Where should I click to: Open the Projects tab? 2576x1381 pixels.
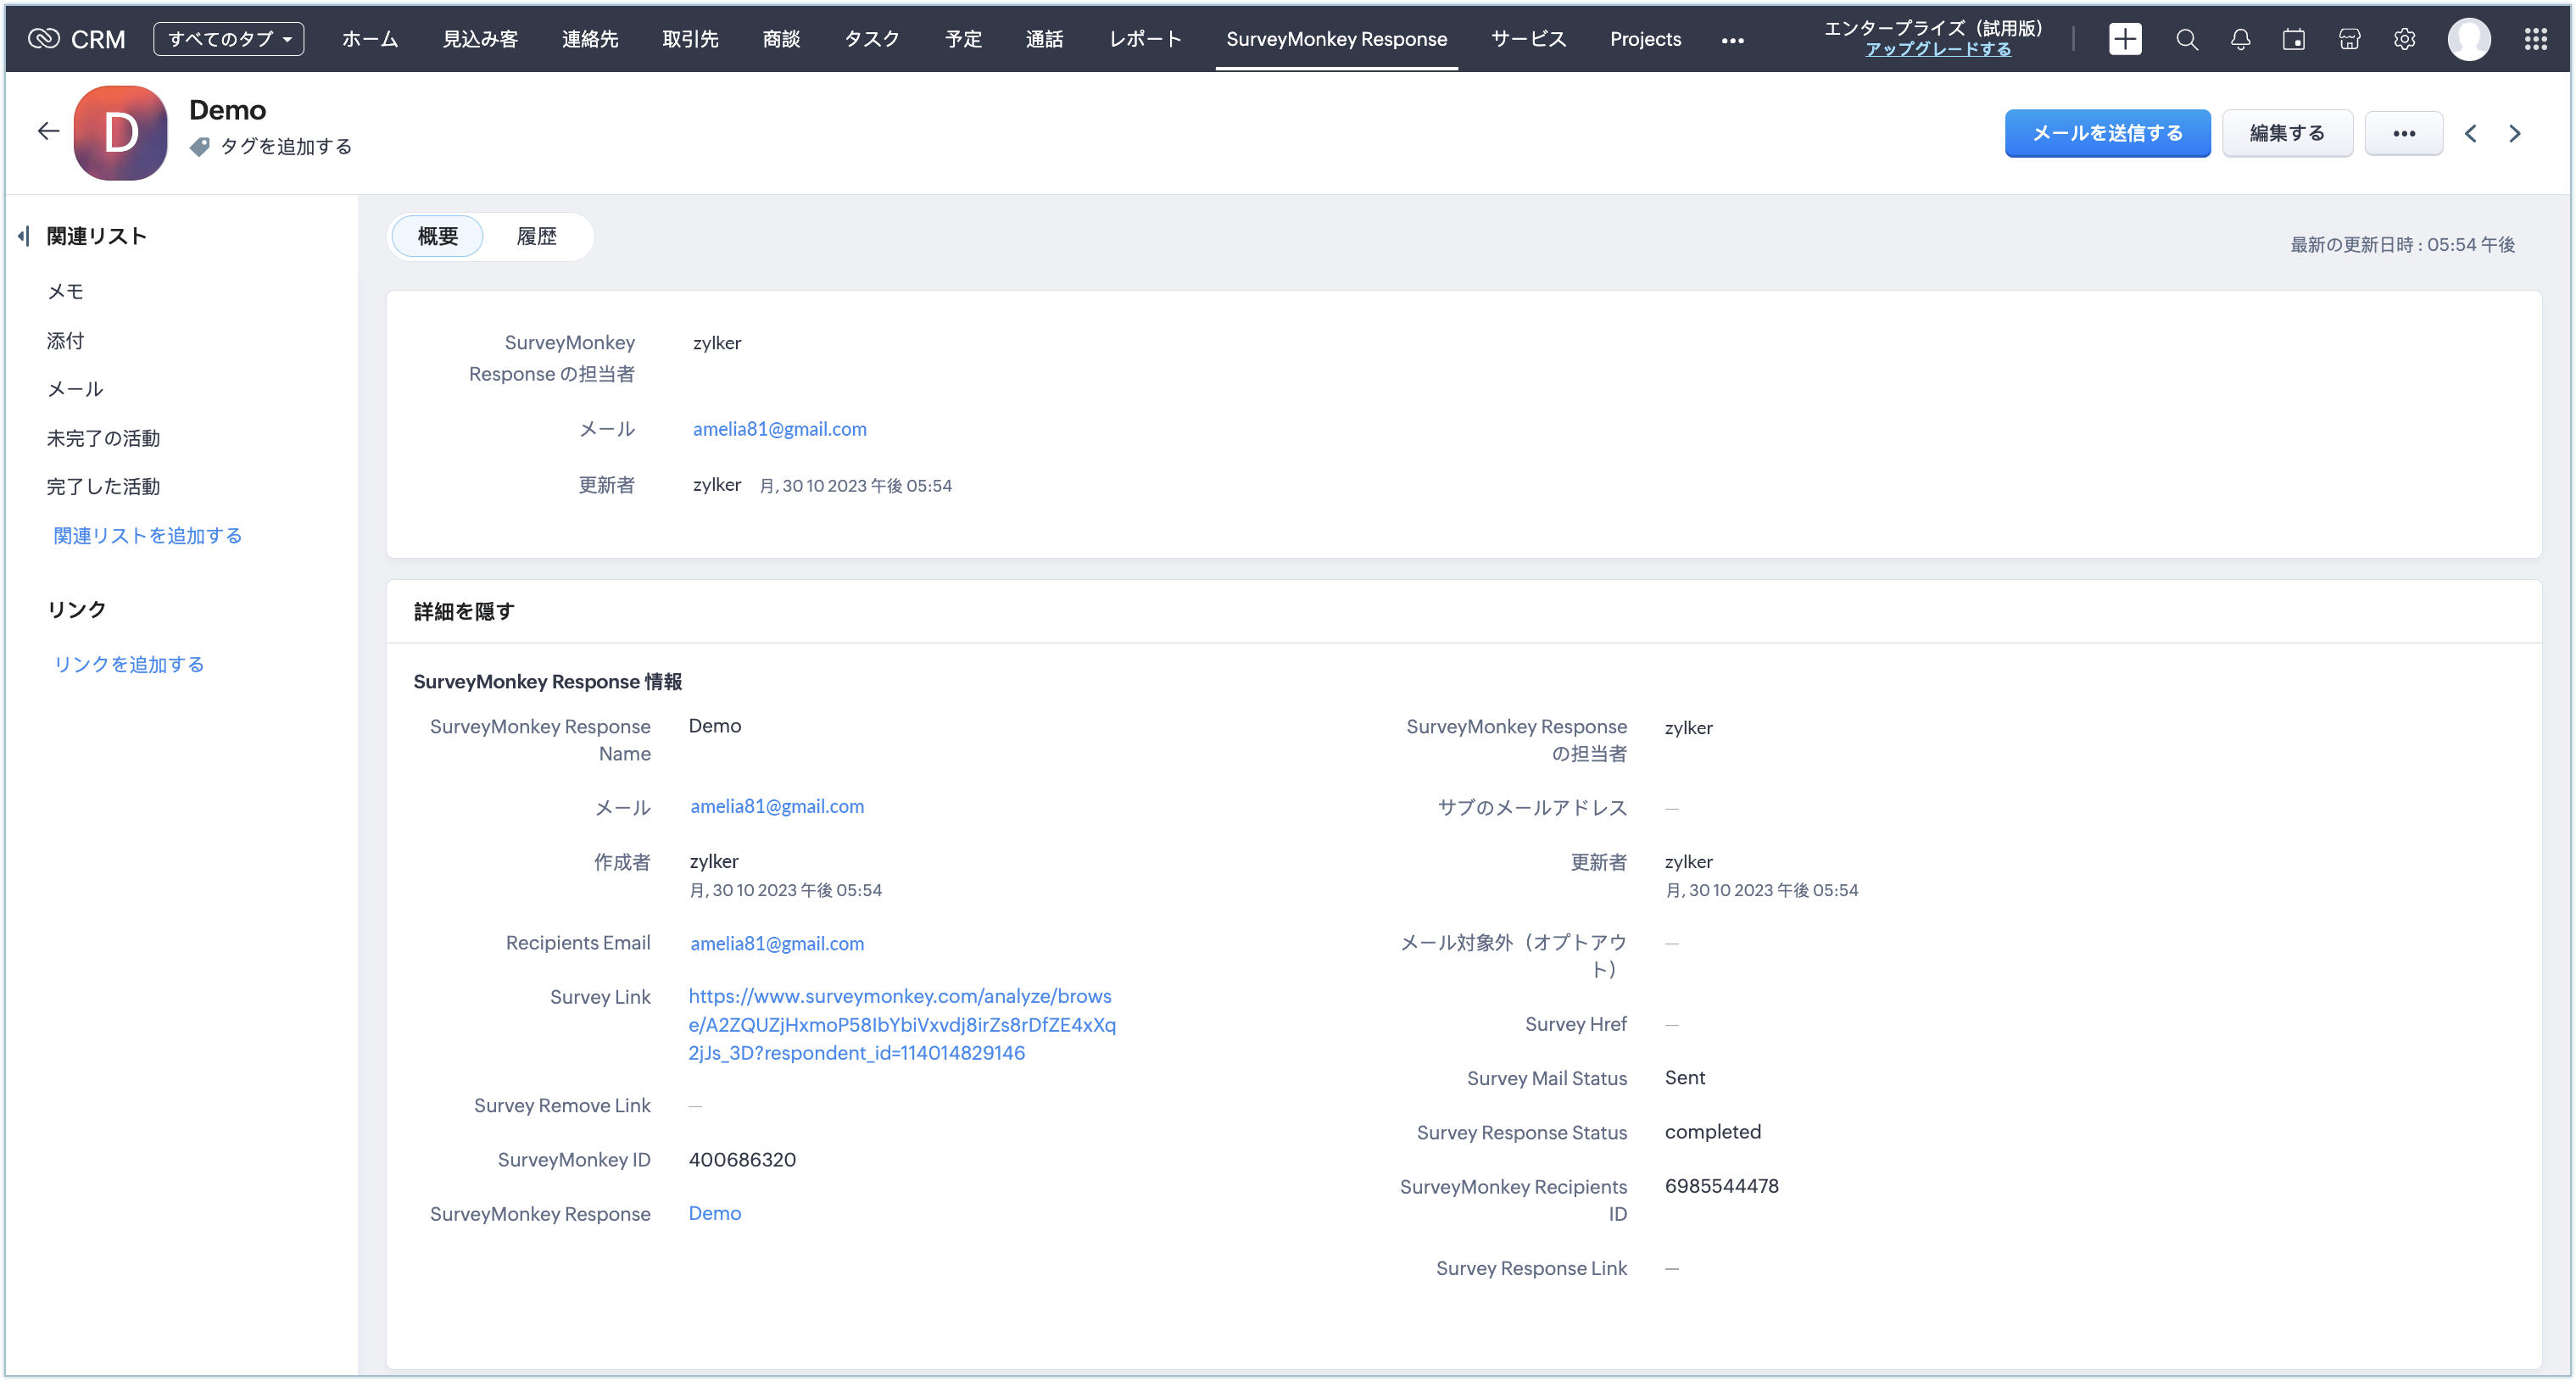(x=1645, y=39)
